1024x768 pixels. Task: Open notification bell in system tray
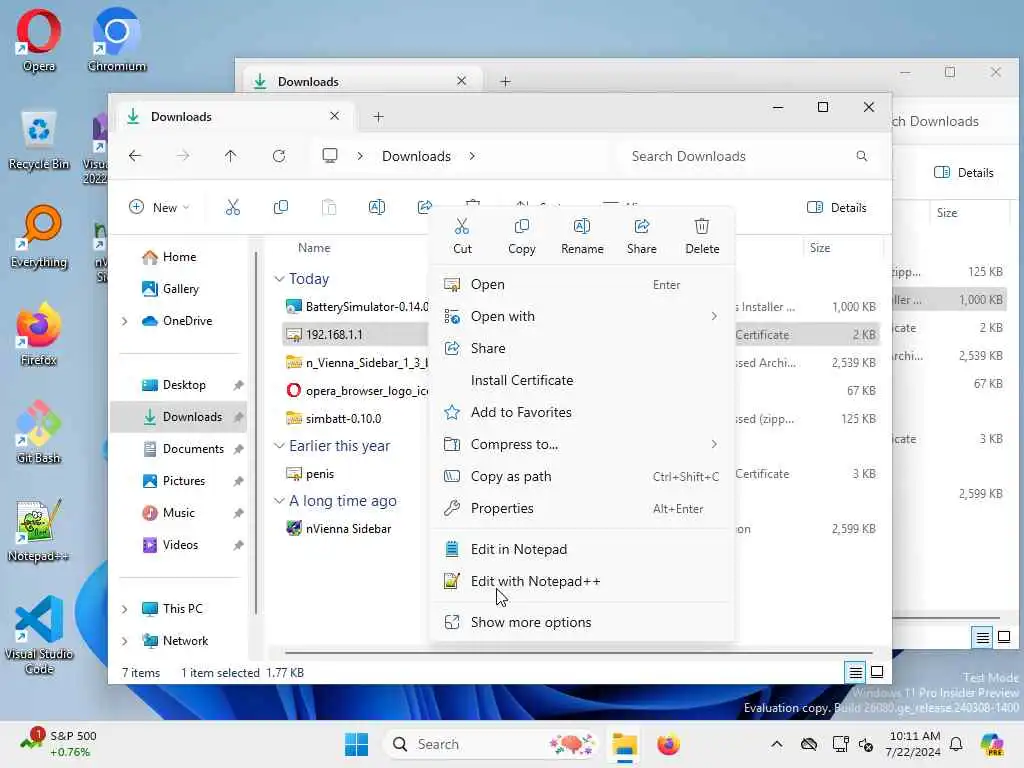point(956,744)
